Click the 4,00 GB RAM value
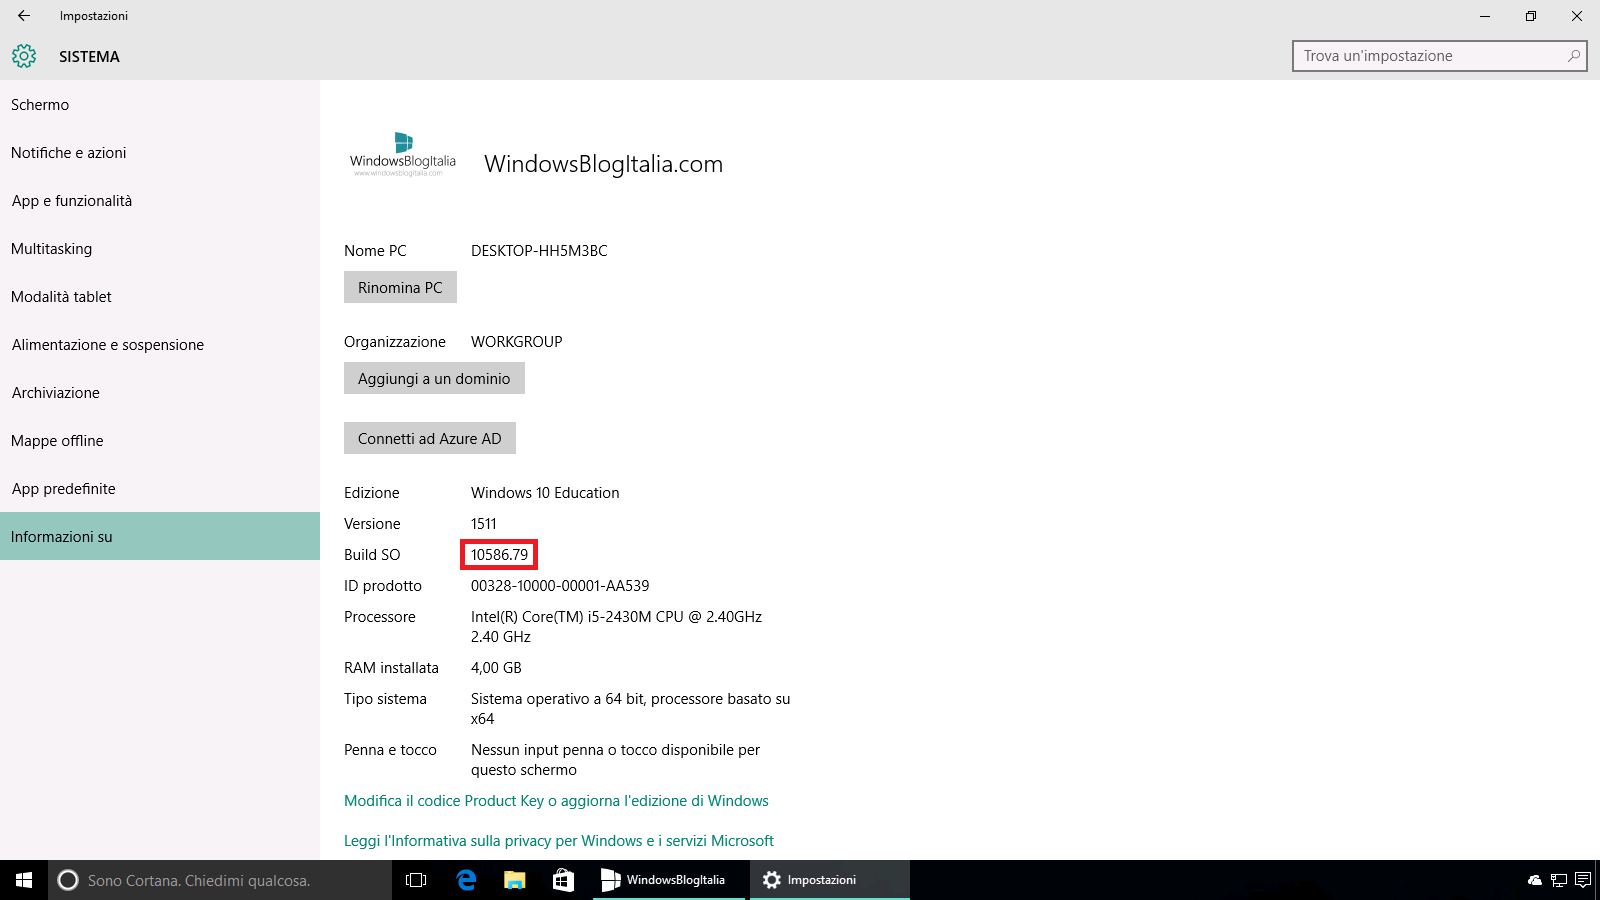 coord(496,668)
